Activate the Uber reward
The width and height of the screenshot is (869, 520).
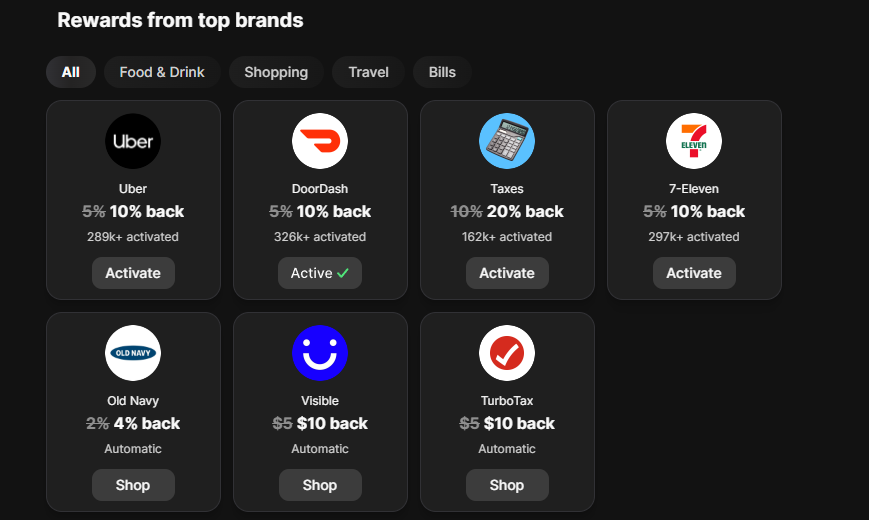(x=133, y=273)
